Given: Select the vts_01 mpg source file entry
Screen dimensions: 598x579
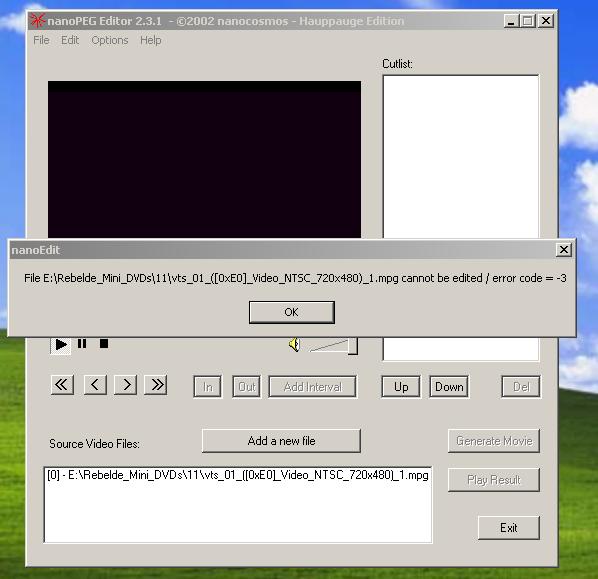Looking at the screenshot, I should [238, 475].
